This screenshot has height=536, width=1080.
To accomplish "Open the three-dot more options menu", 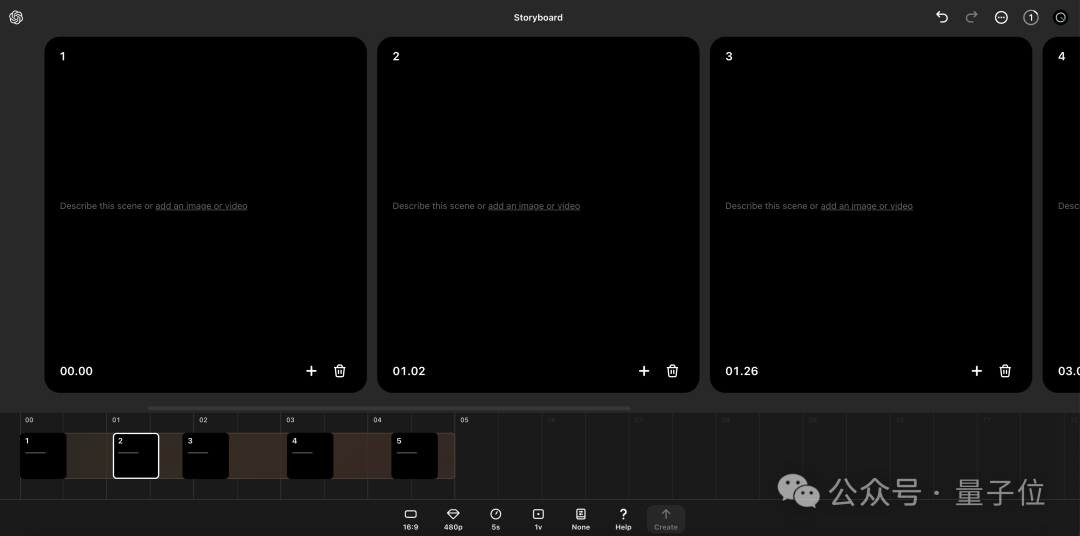I will click(x=1001, y=17).
